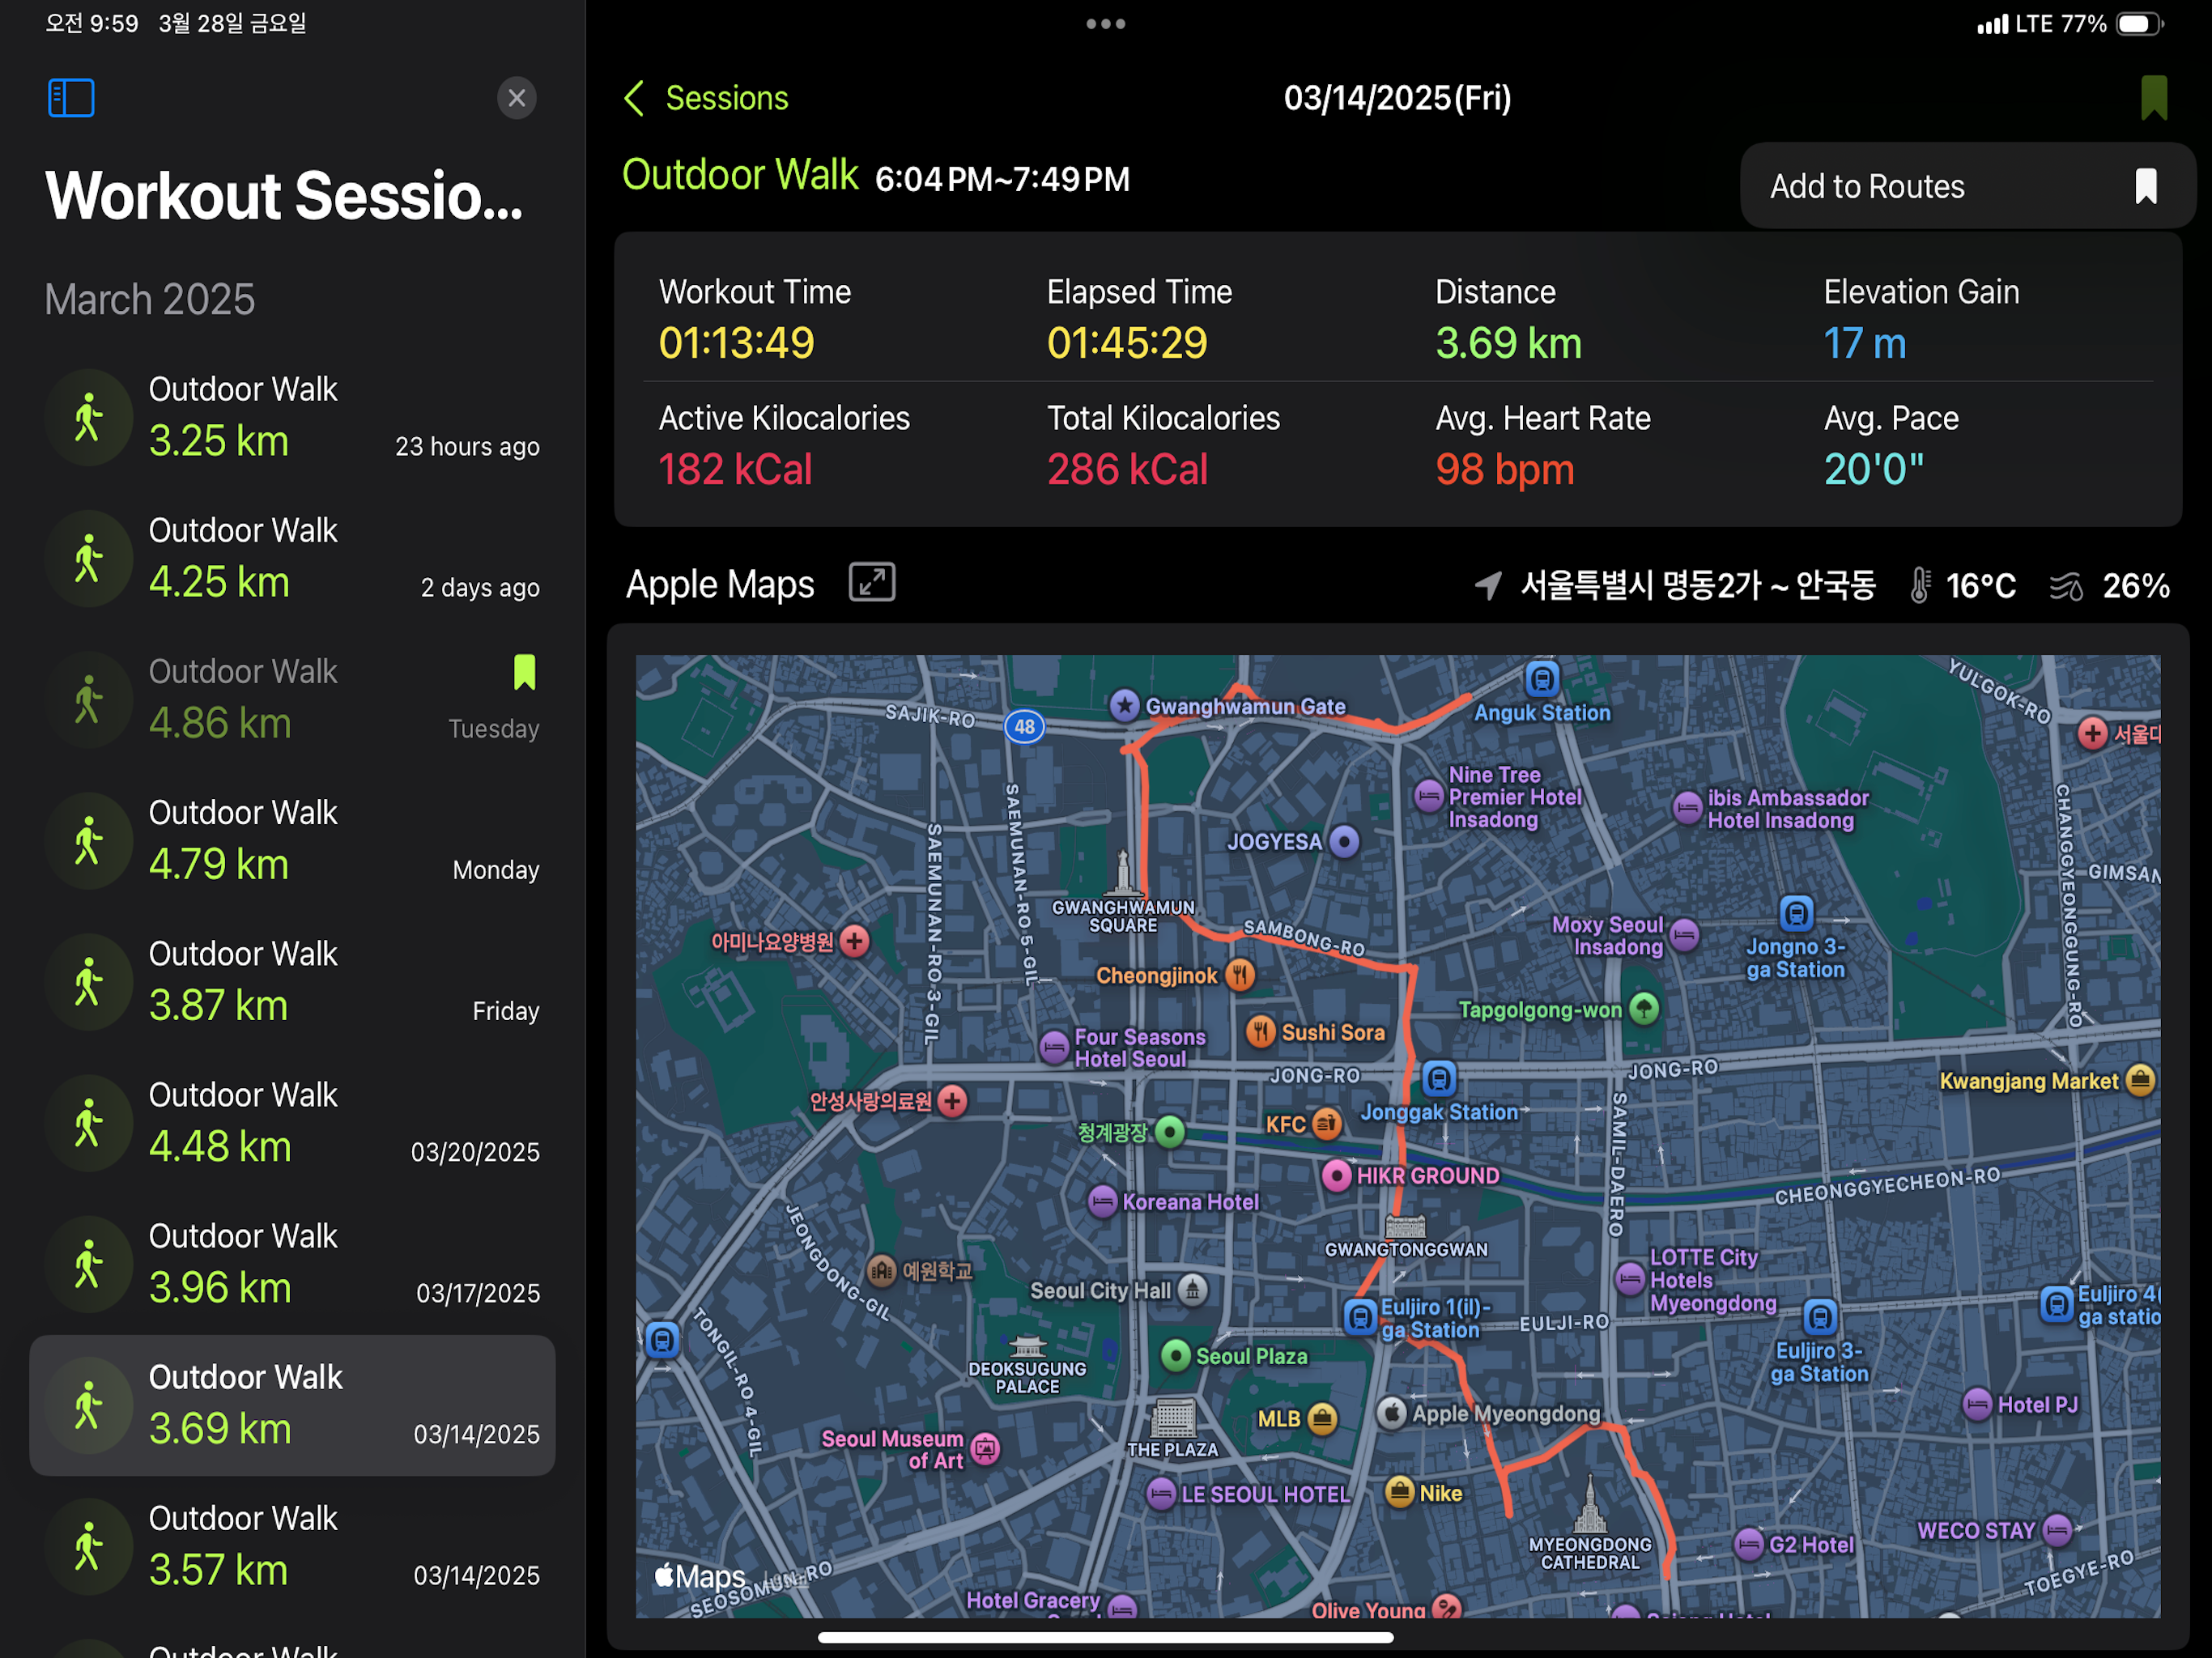Viewport: 2212px width, 1658px height.
Task: Tap the LOTTE City Hotels Myeongdong pin
Action: pyautogui.click(x=1630, y=1279)
